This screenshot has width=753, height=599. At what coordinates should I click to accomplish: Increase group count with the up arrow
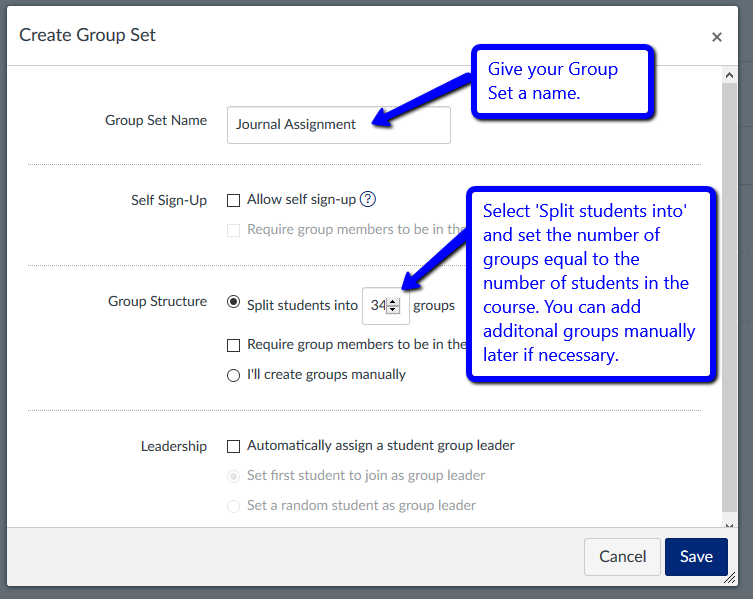point(393,301)
